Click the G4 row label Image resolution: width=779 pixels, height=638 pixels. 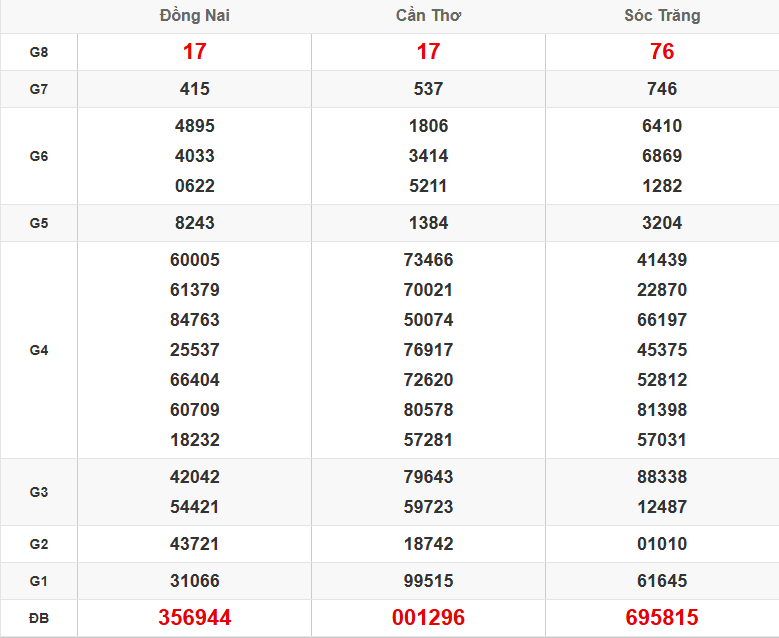(x=39, y=350)
